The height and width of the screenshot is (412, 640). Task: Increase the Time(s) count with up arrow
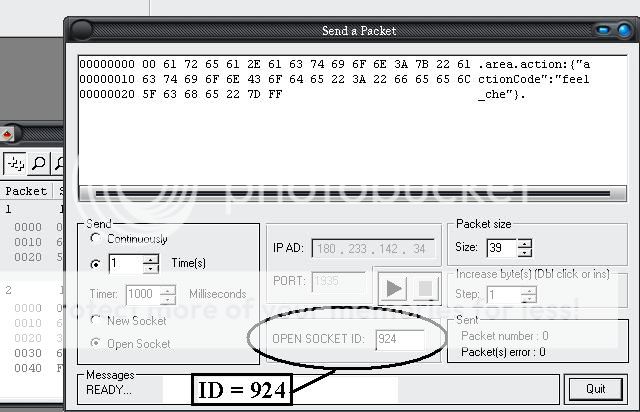[151, 259]
